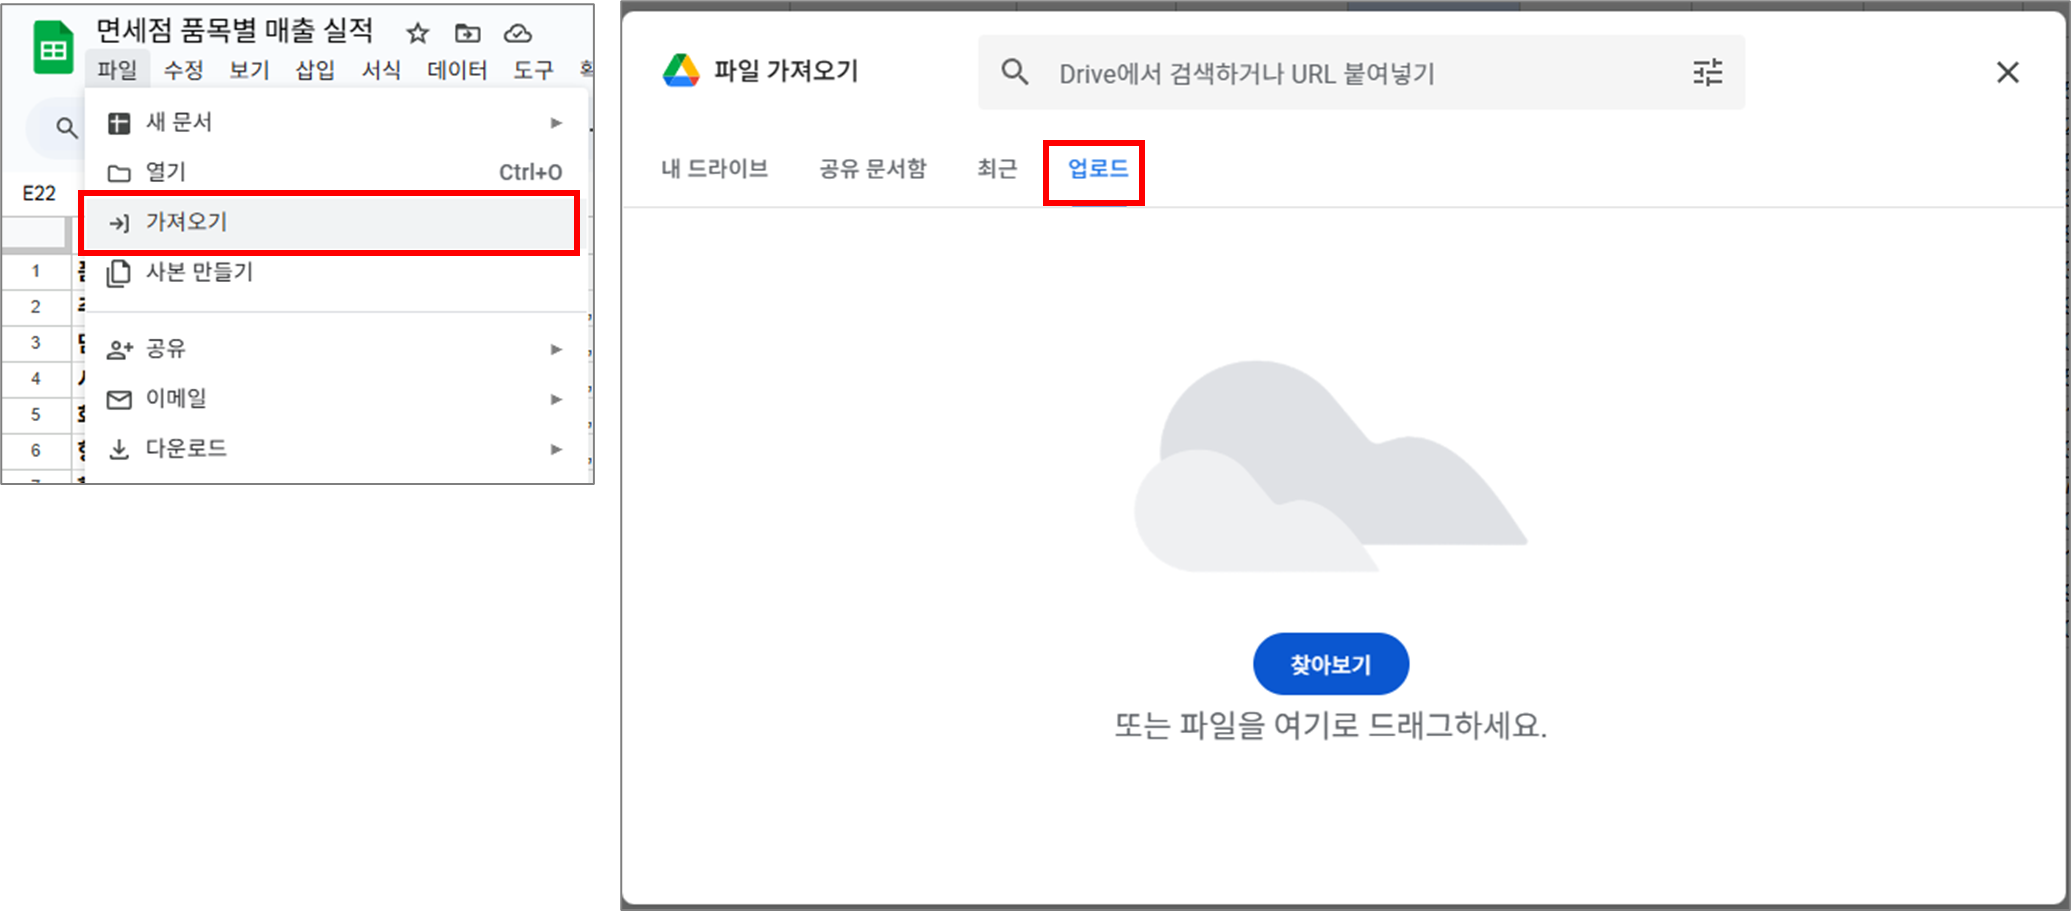Open the 데이터 menu
Screen dimensions: 2071x911
[457, 70]
